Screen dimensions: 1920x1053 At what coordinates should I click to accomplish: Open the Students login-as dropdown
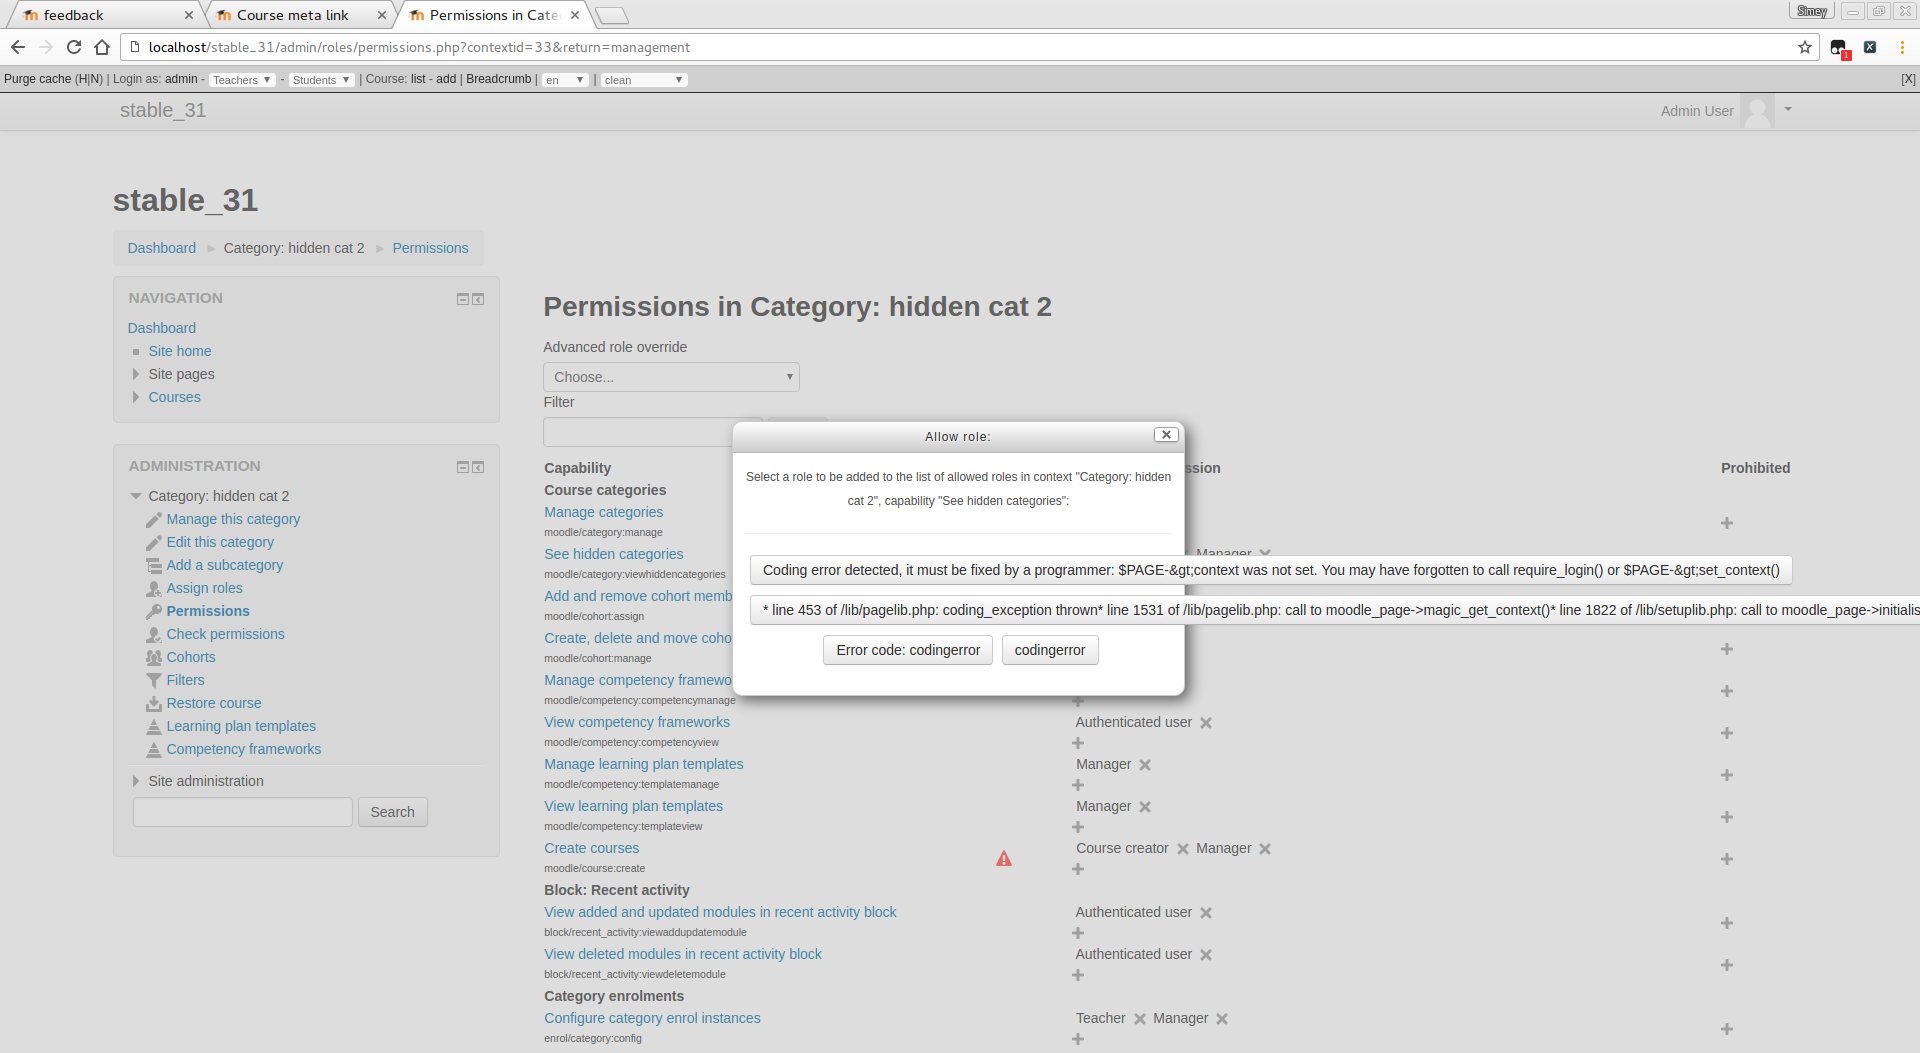click(x=321, y=80)
